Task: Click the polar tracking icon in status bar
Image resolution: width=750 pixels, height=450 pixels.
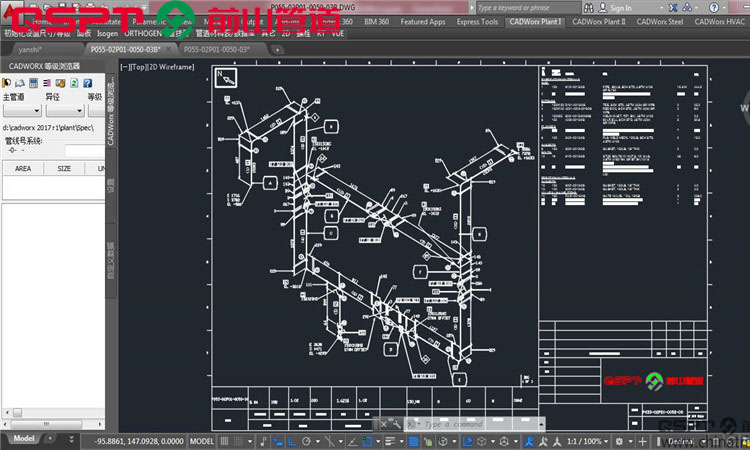Action: click(x=306, y=441)
